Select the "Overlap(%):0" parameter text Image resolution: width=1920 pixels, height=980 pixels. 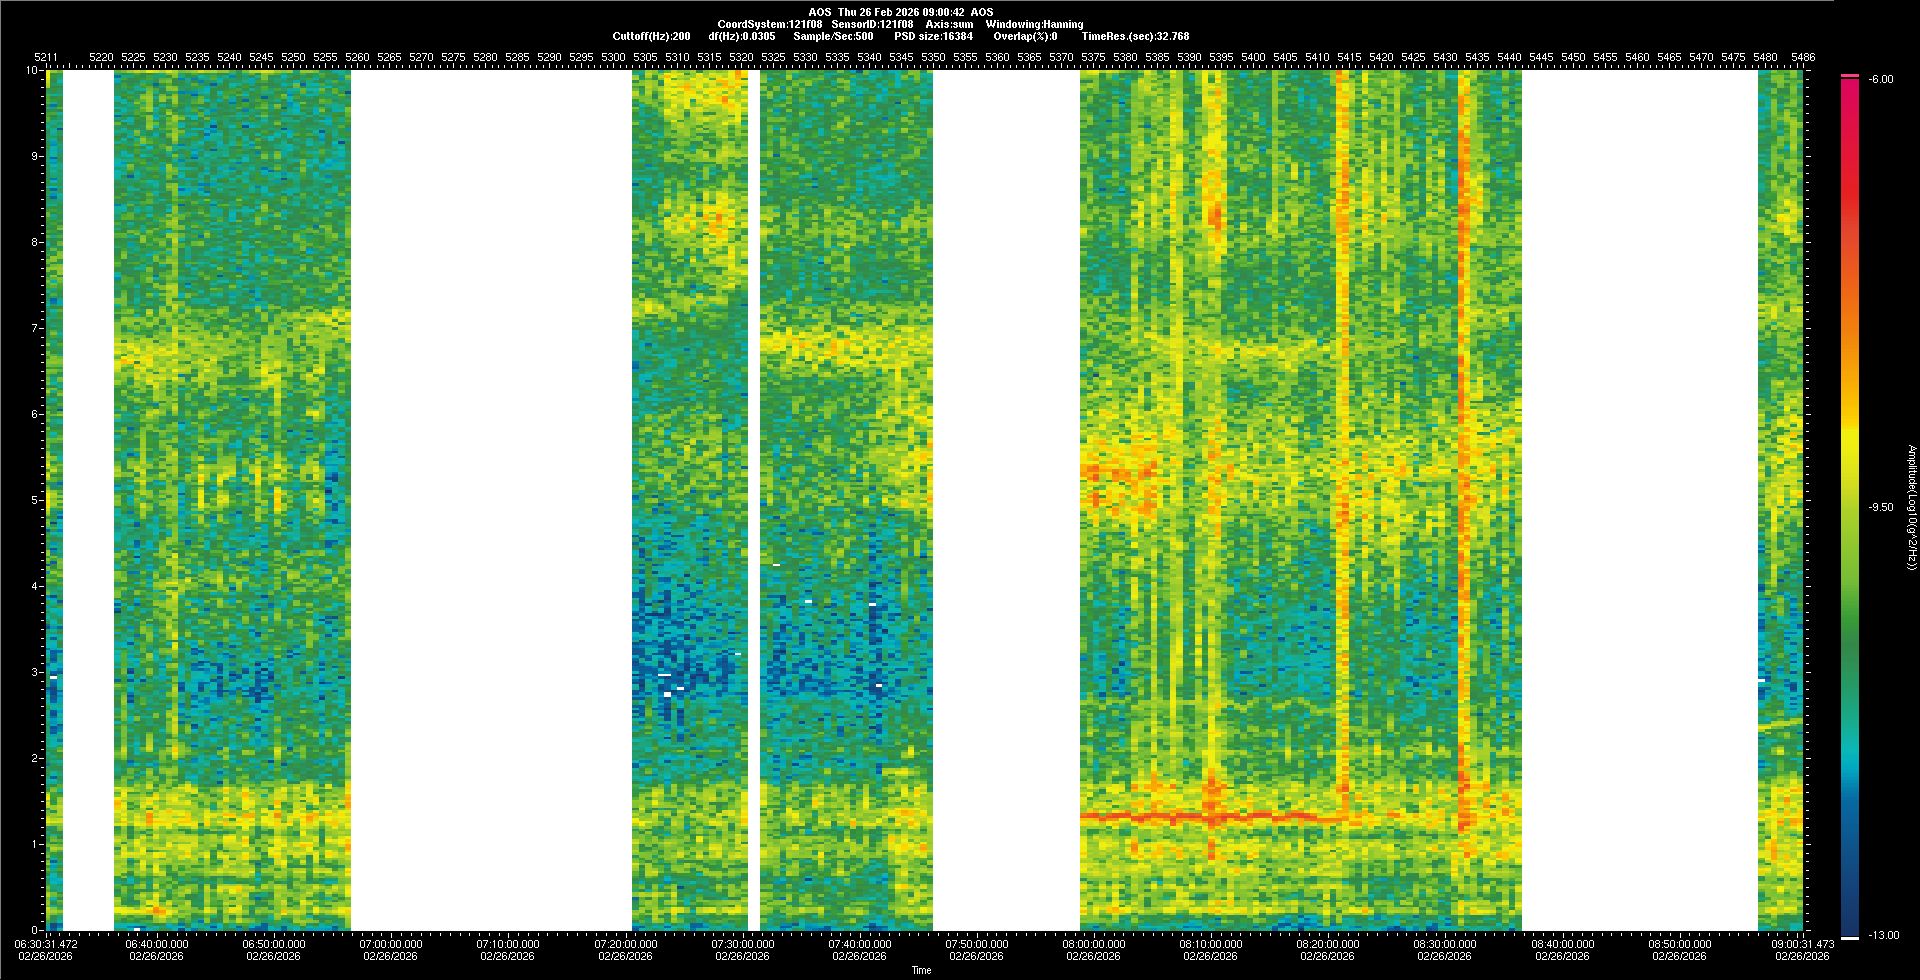[1027, 36]
